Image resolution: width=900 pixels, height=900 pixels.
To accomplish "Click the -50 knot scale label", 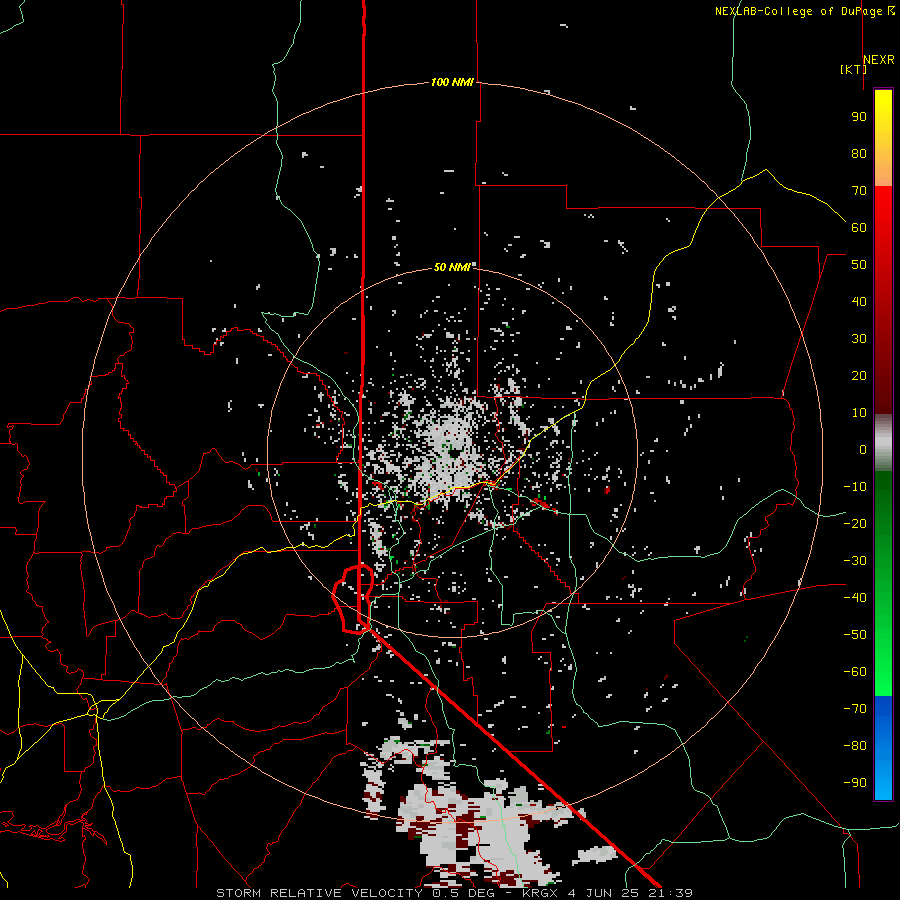I will pos(855,635).
